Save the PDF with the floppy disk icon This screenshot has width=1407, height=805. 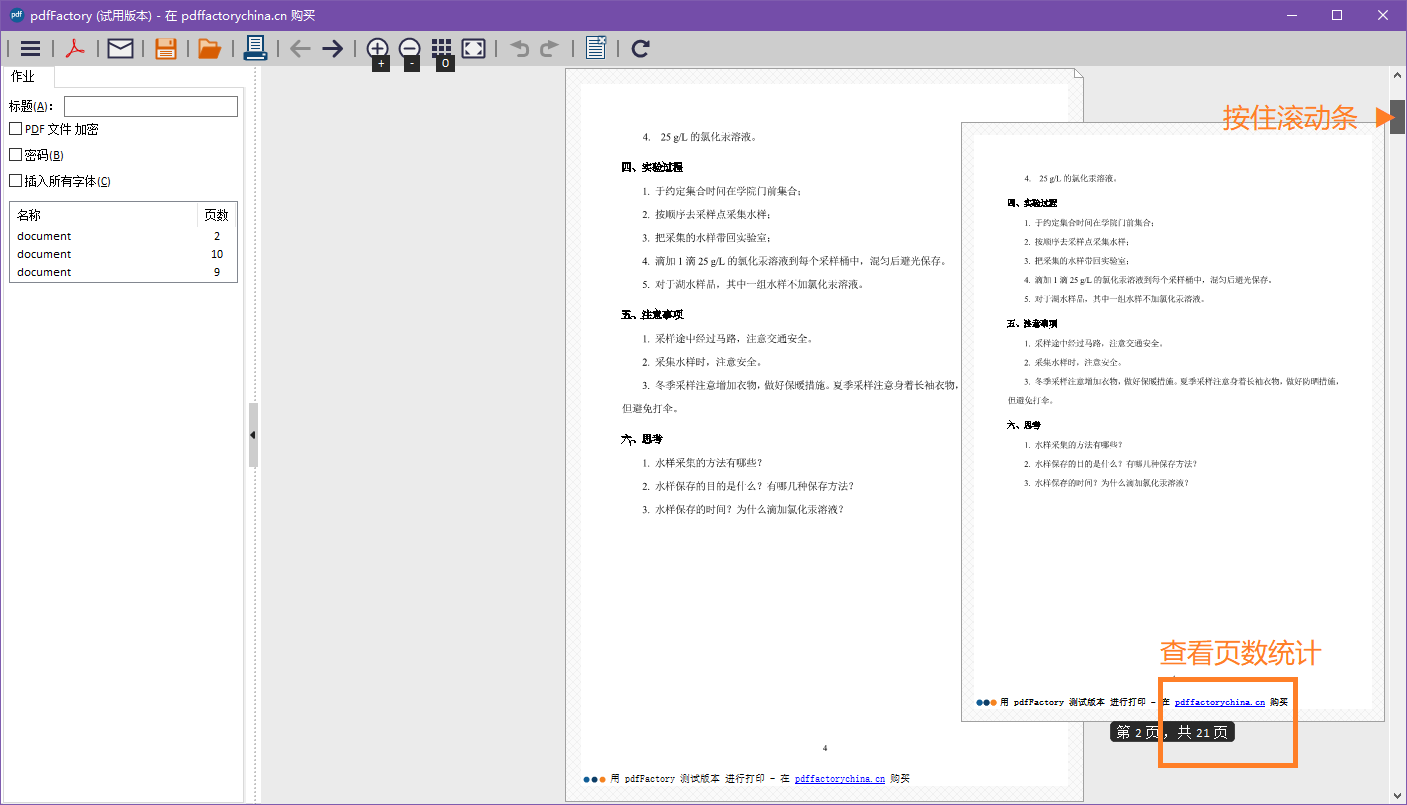click(x=166, y=48)
